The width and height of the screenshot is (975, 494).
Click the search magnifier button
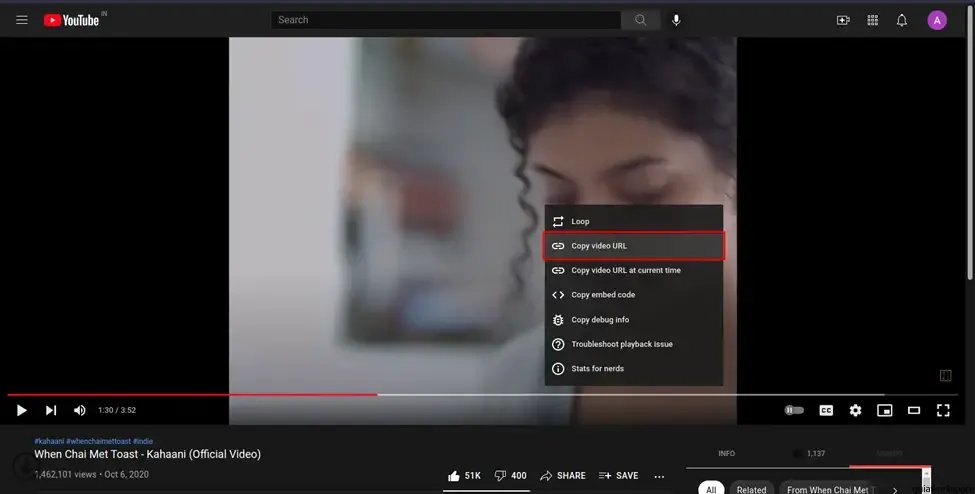coord(640,20)
